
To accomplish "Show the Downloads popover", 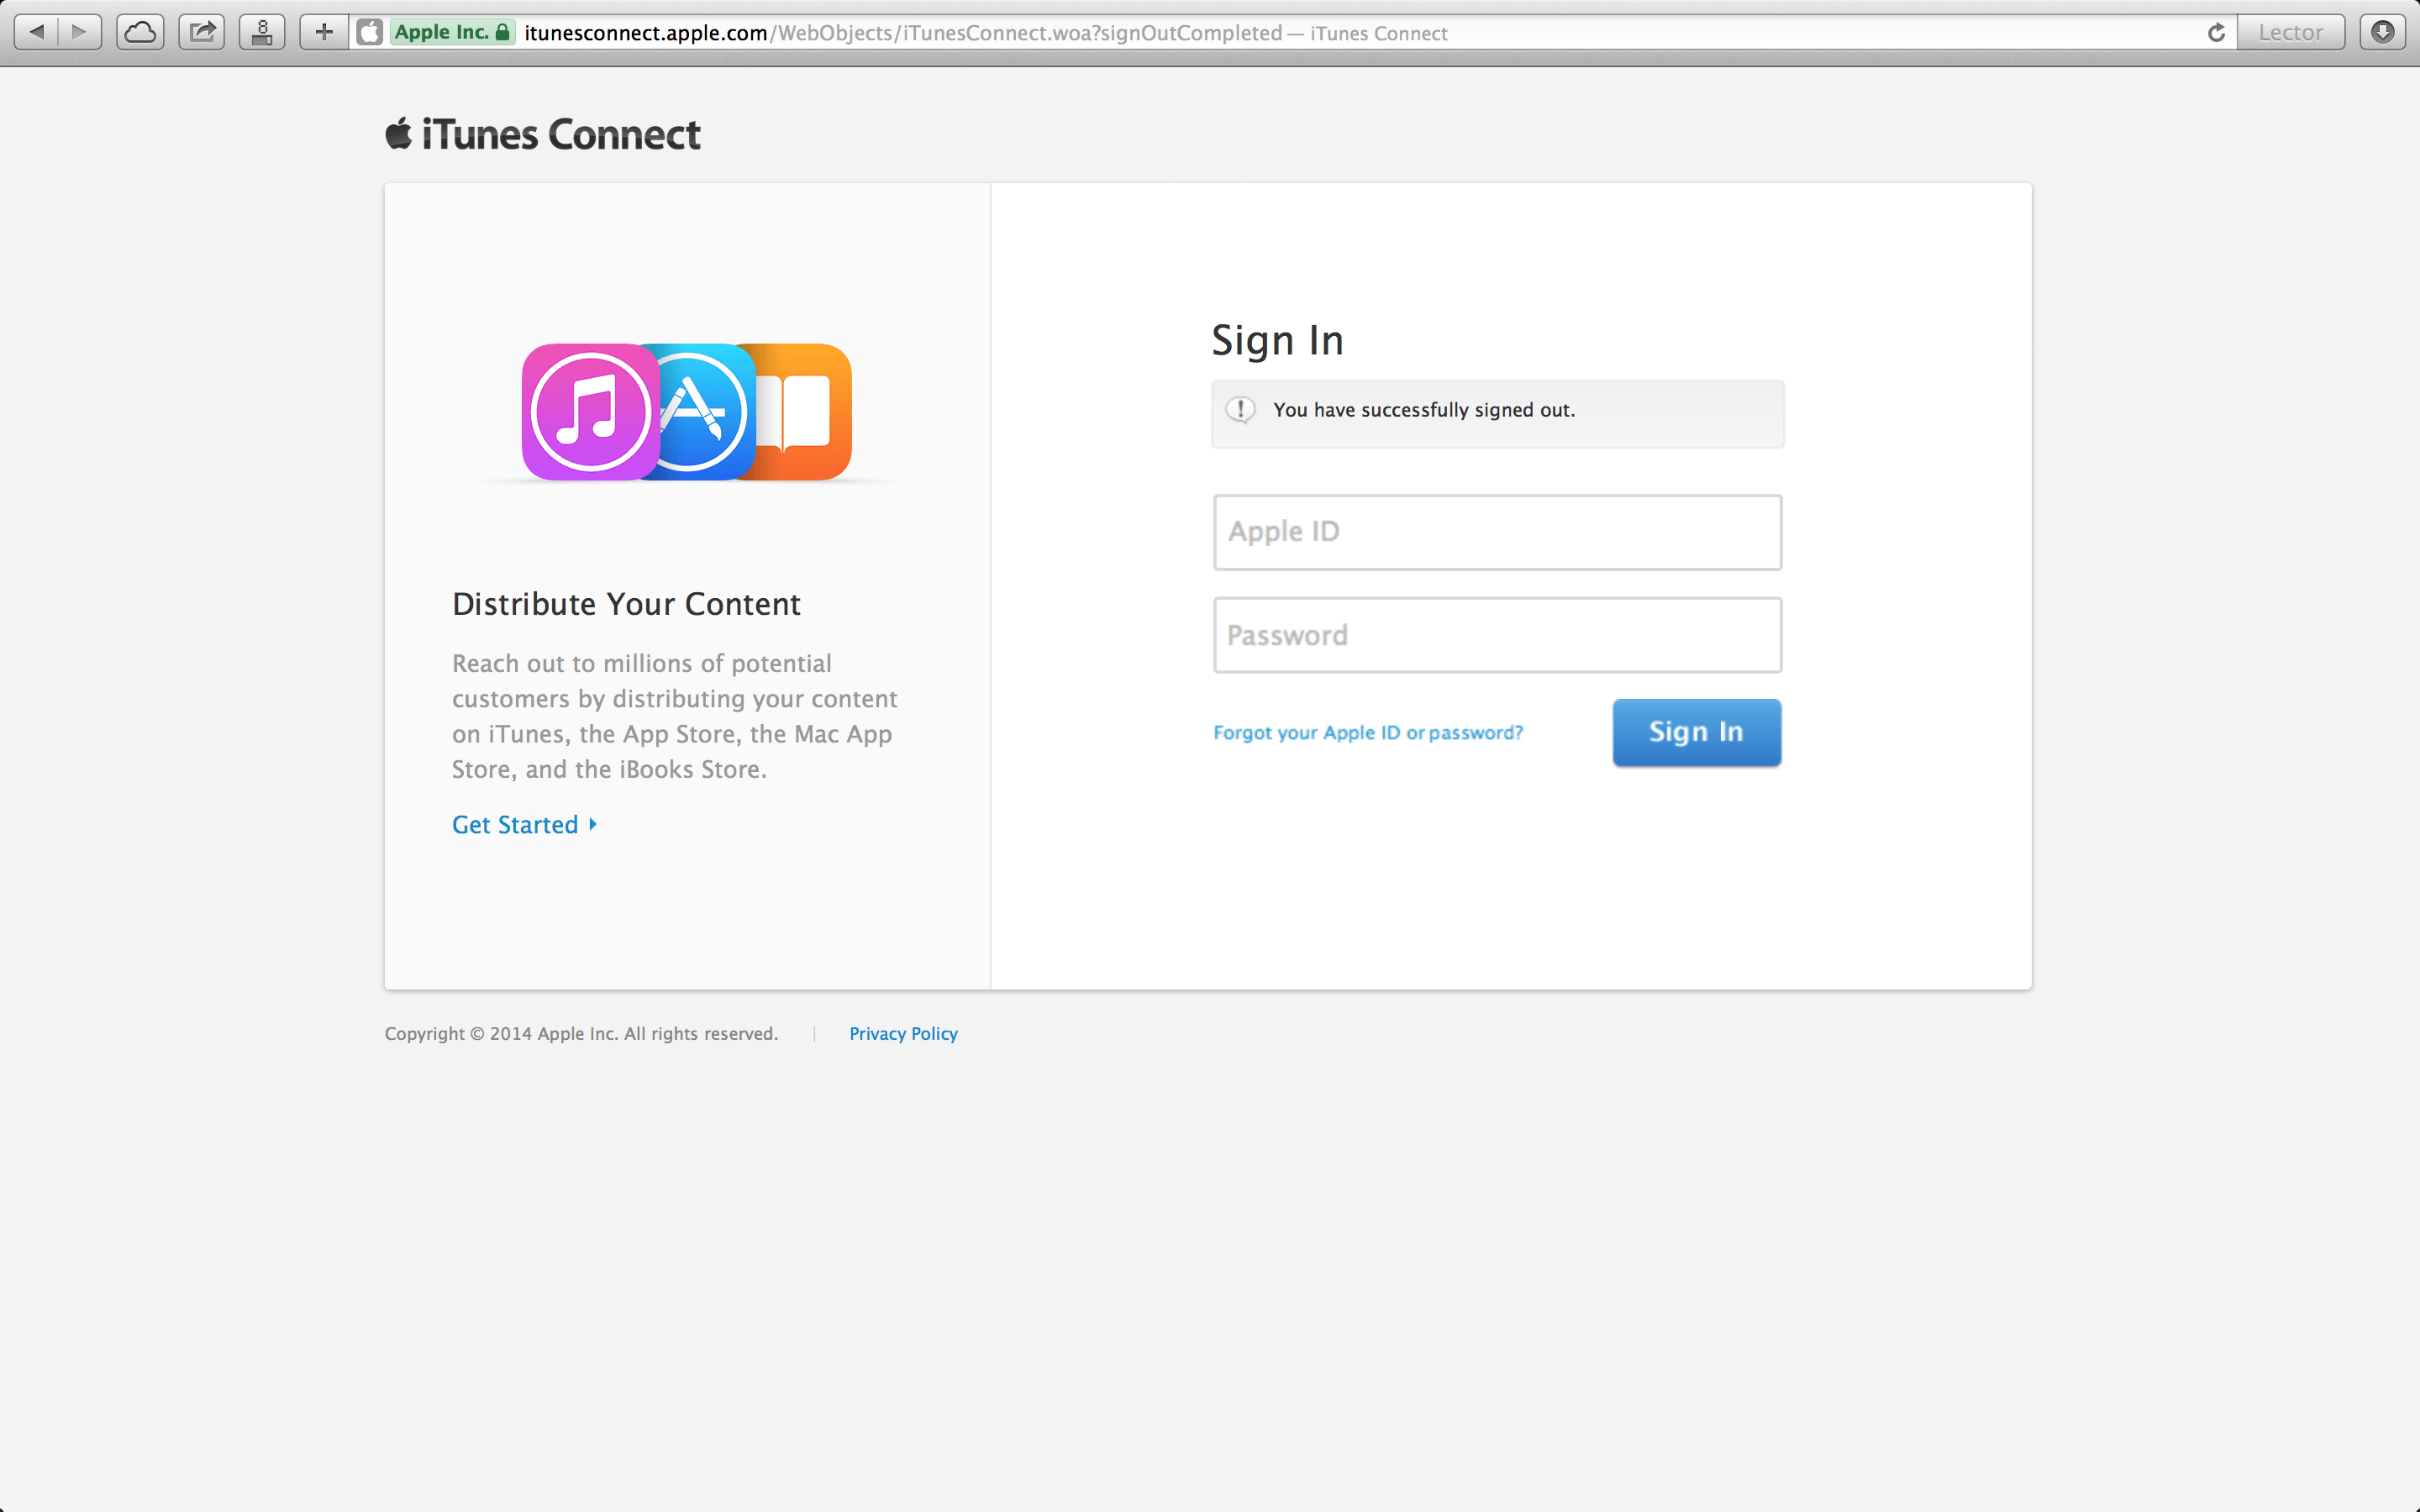I will tap(2384, 31).
